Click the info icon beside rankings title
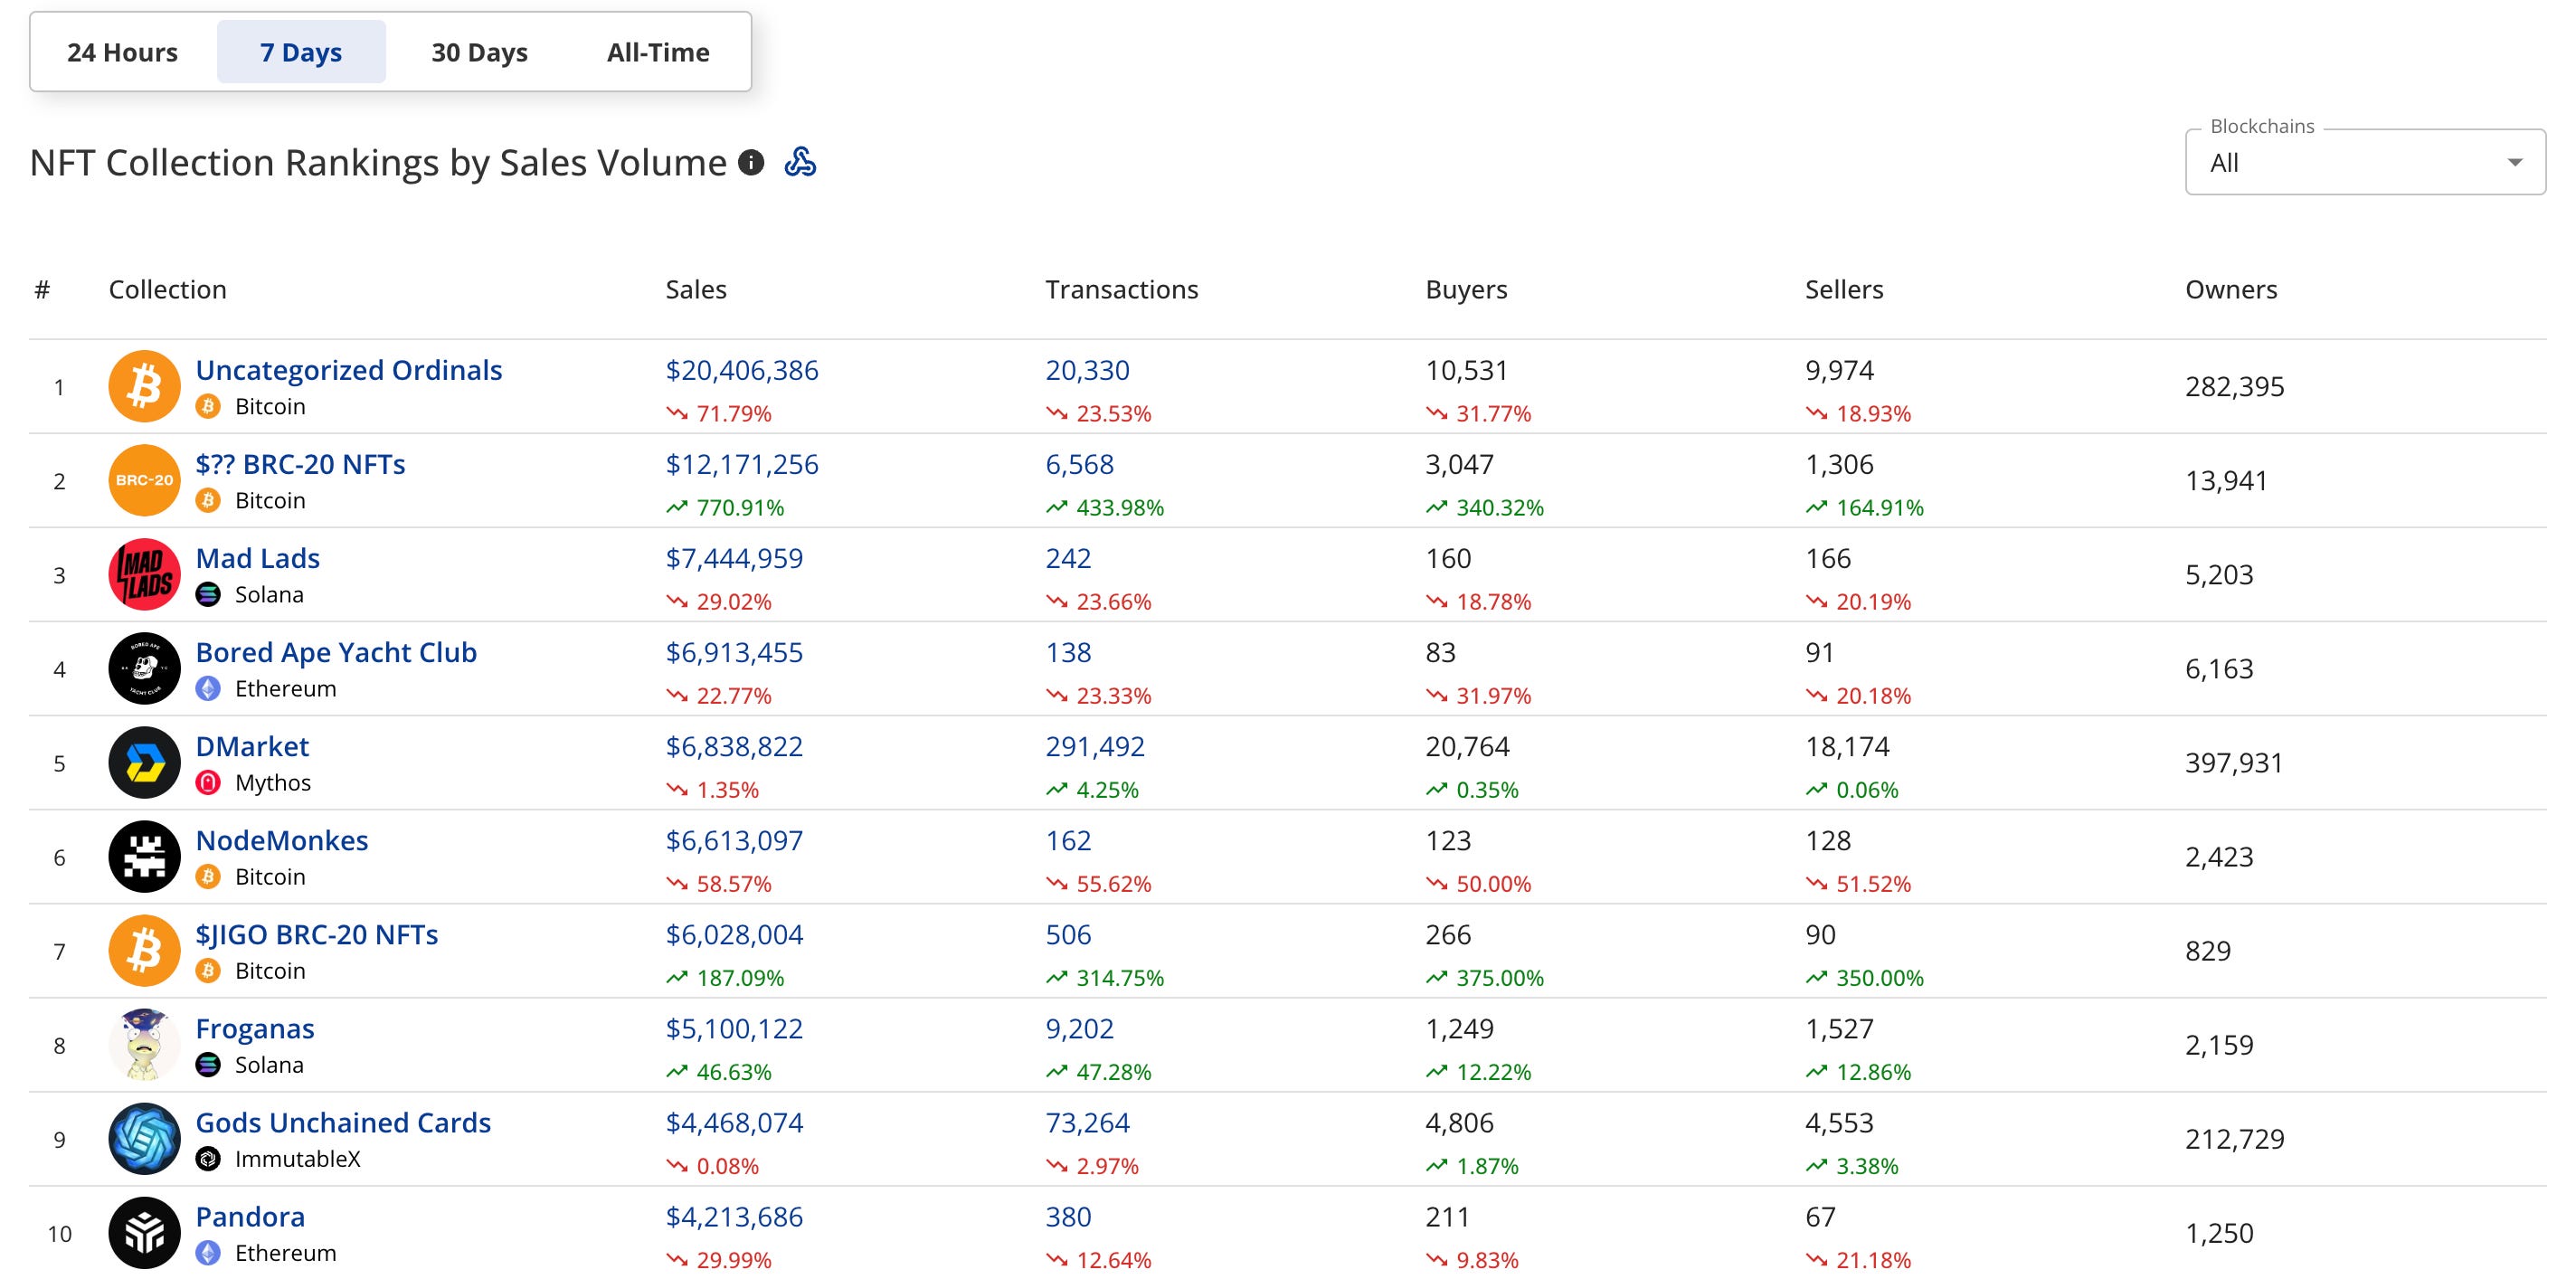Image resolution: width=2576 pixels, height=1279 pixels. [x=751, y=162]
